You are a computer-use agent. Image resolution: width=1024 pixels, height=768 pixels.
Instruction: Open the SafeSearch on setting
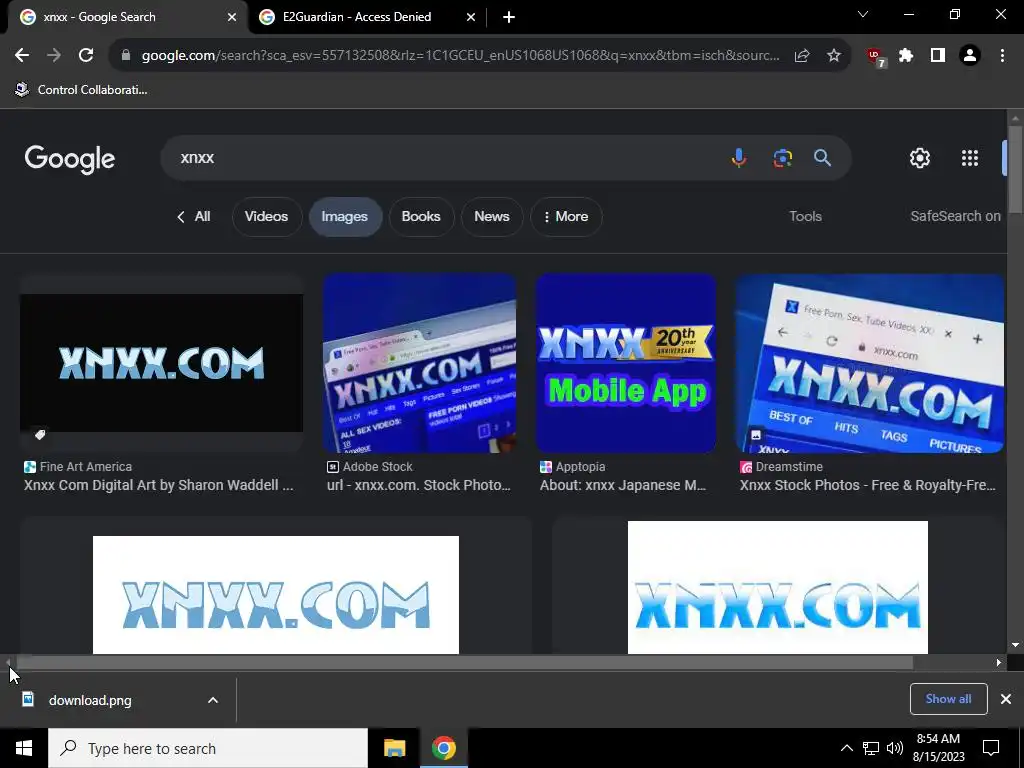click(x=955, y=216)
